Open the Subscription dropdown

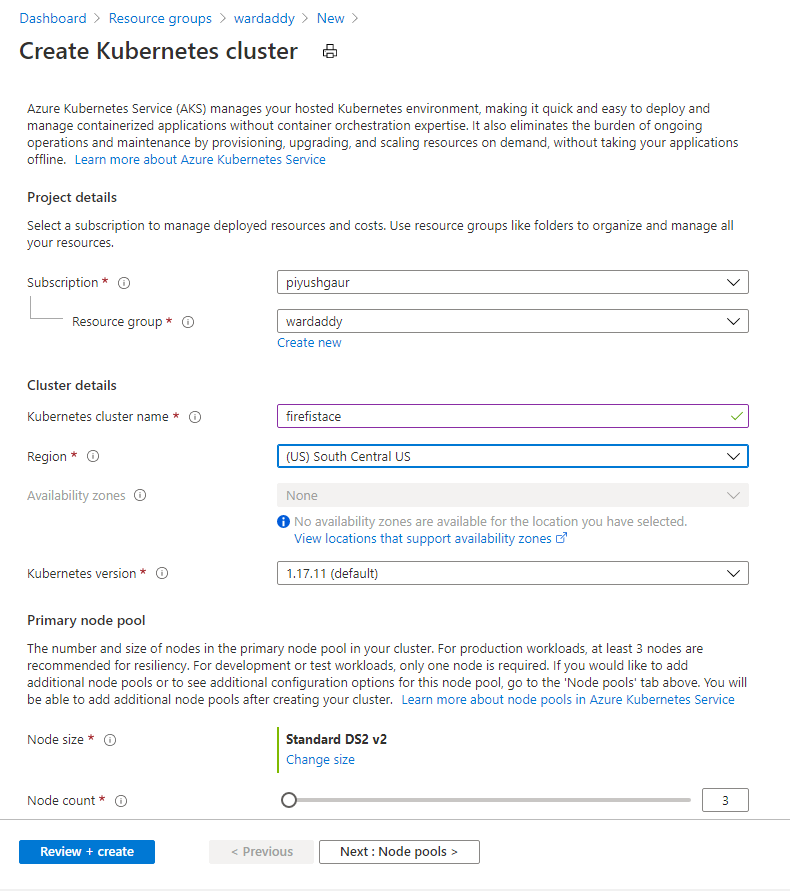tap(513, 282)
